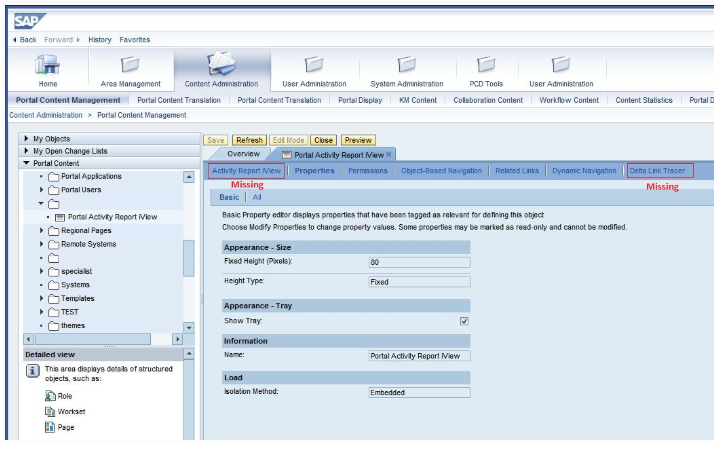This screenshot has width=721, height=449.
Task: Open Workflow Content tab
Action: (x=569, y=100)
